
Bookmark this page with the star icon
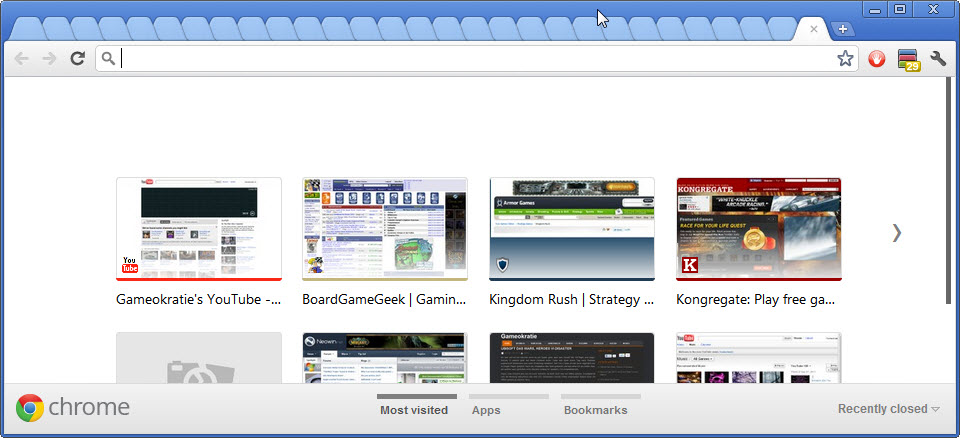pyautogui.click(x=845, y=59)
